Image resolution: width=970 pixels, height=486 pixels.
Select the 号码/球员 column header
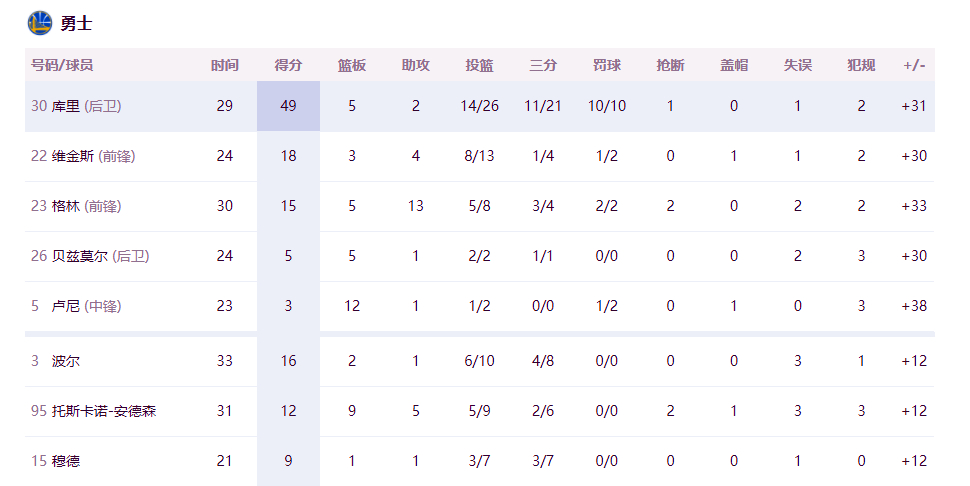[62, 65]
